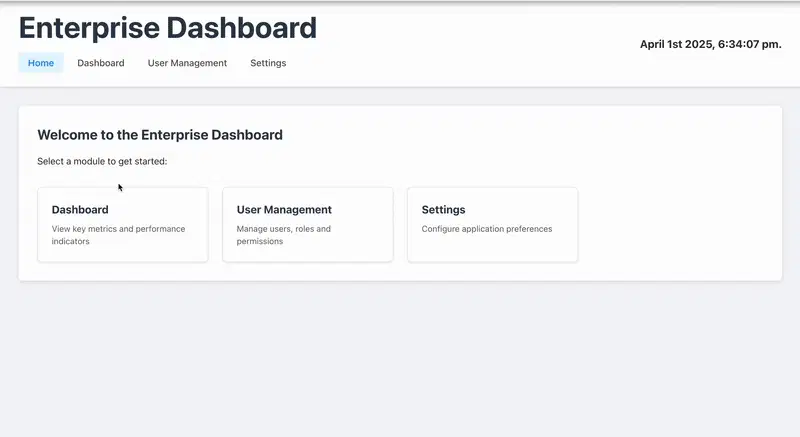
Task: Click 'Configure application preferences' description
Action: [487, 229]
